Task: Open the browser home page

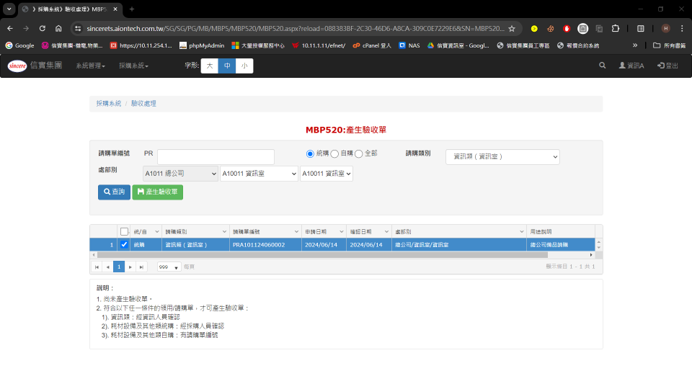Action: point(58,29)
